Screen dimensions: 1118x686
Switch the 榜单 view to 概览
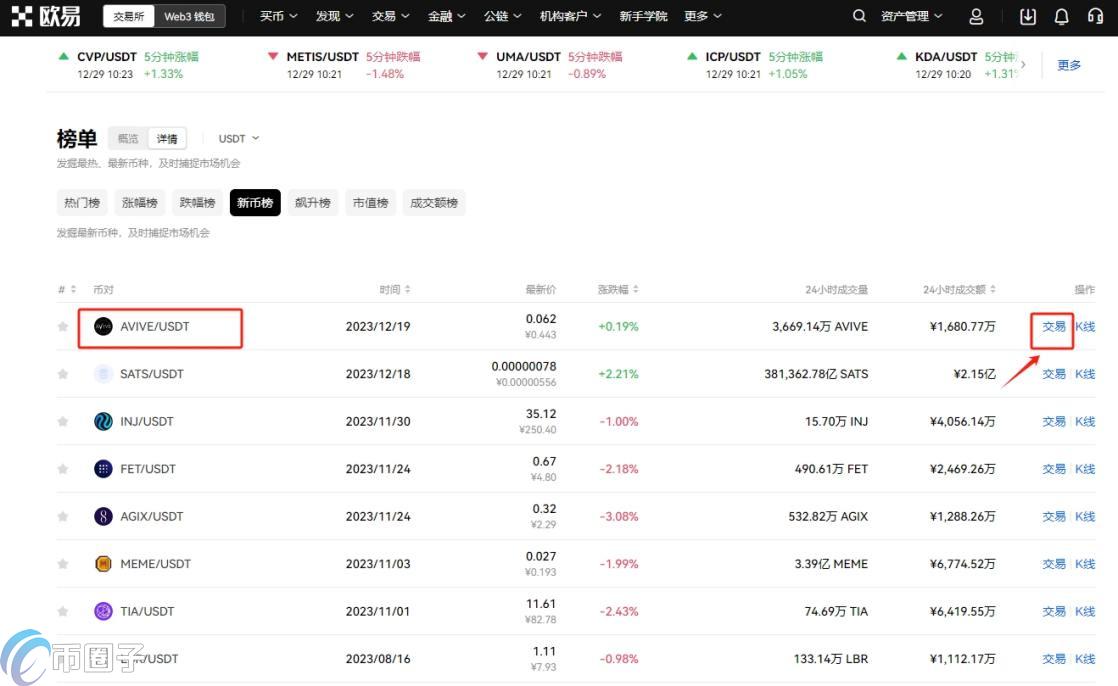(x=128, y=138)
